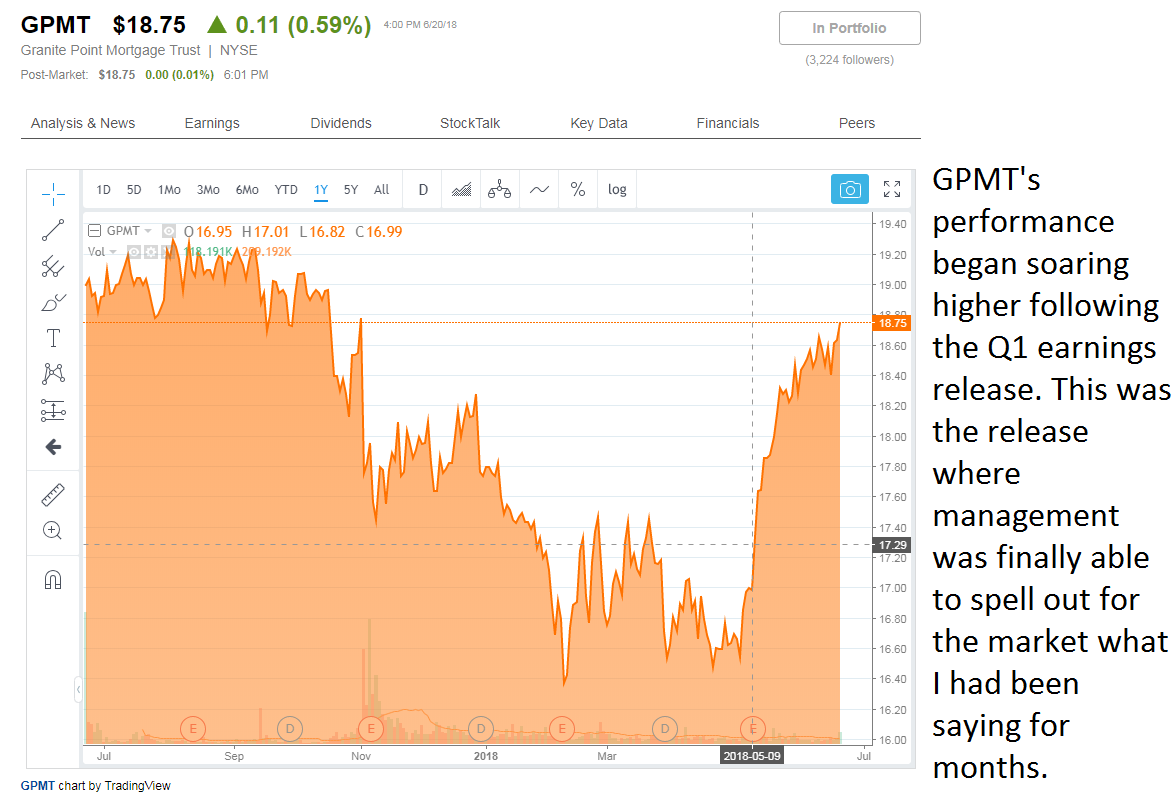Collapse the GPMT legend minus box
This screenshot has width=1172, height=809.
click(x=95, y=231)
